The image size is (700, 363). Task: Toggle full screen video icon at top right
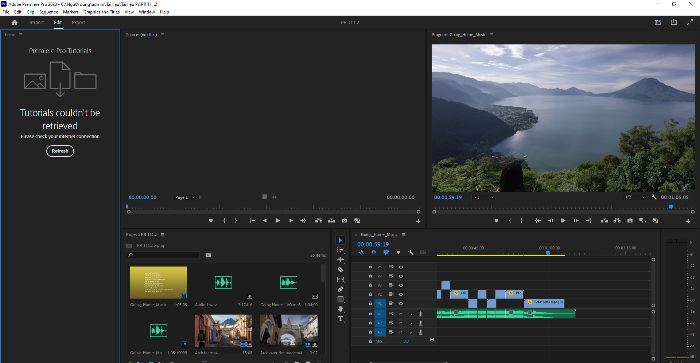(x=689, y=22)
